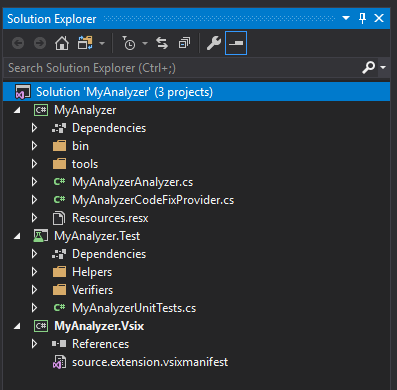Select the Verifiers folder name
The image size is (397, 390).
92,290
